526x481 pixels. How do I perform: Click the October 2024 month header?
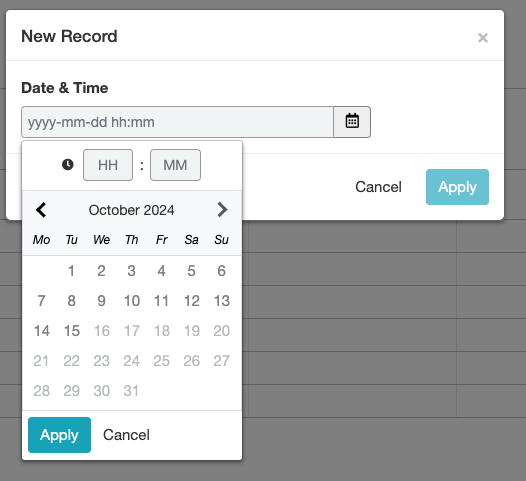(132, 210)
